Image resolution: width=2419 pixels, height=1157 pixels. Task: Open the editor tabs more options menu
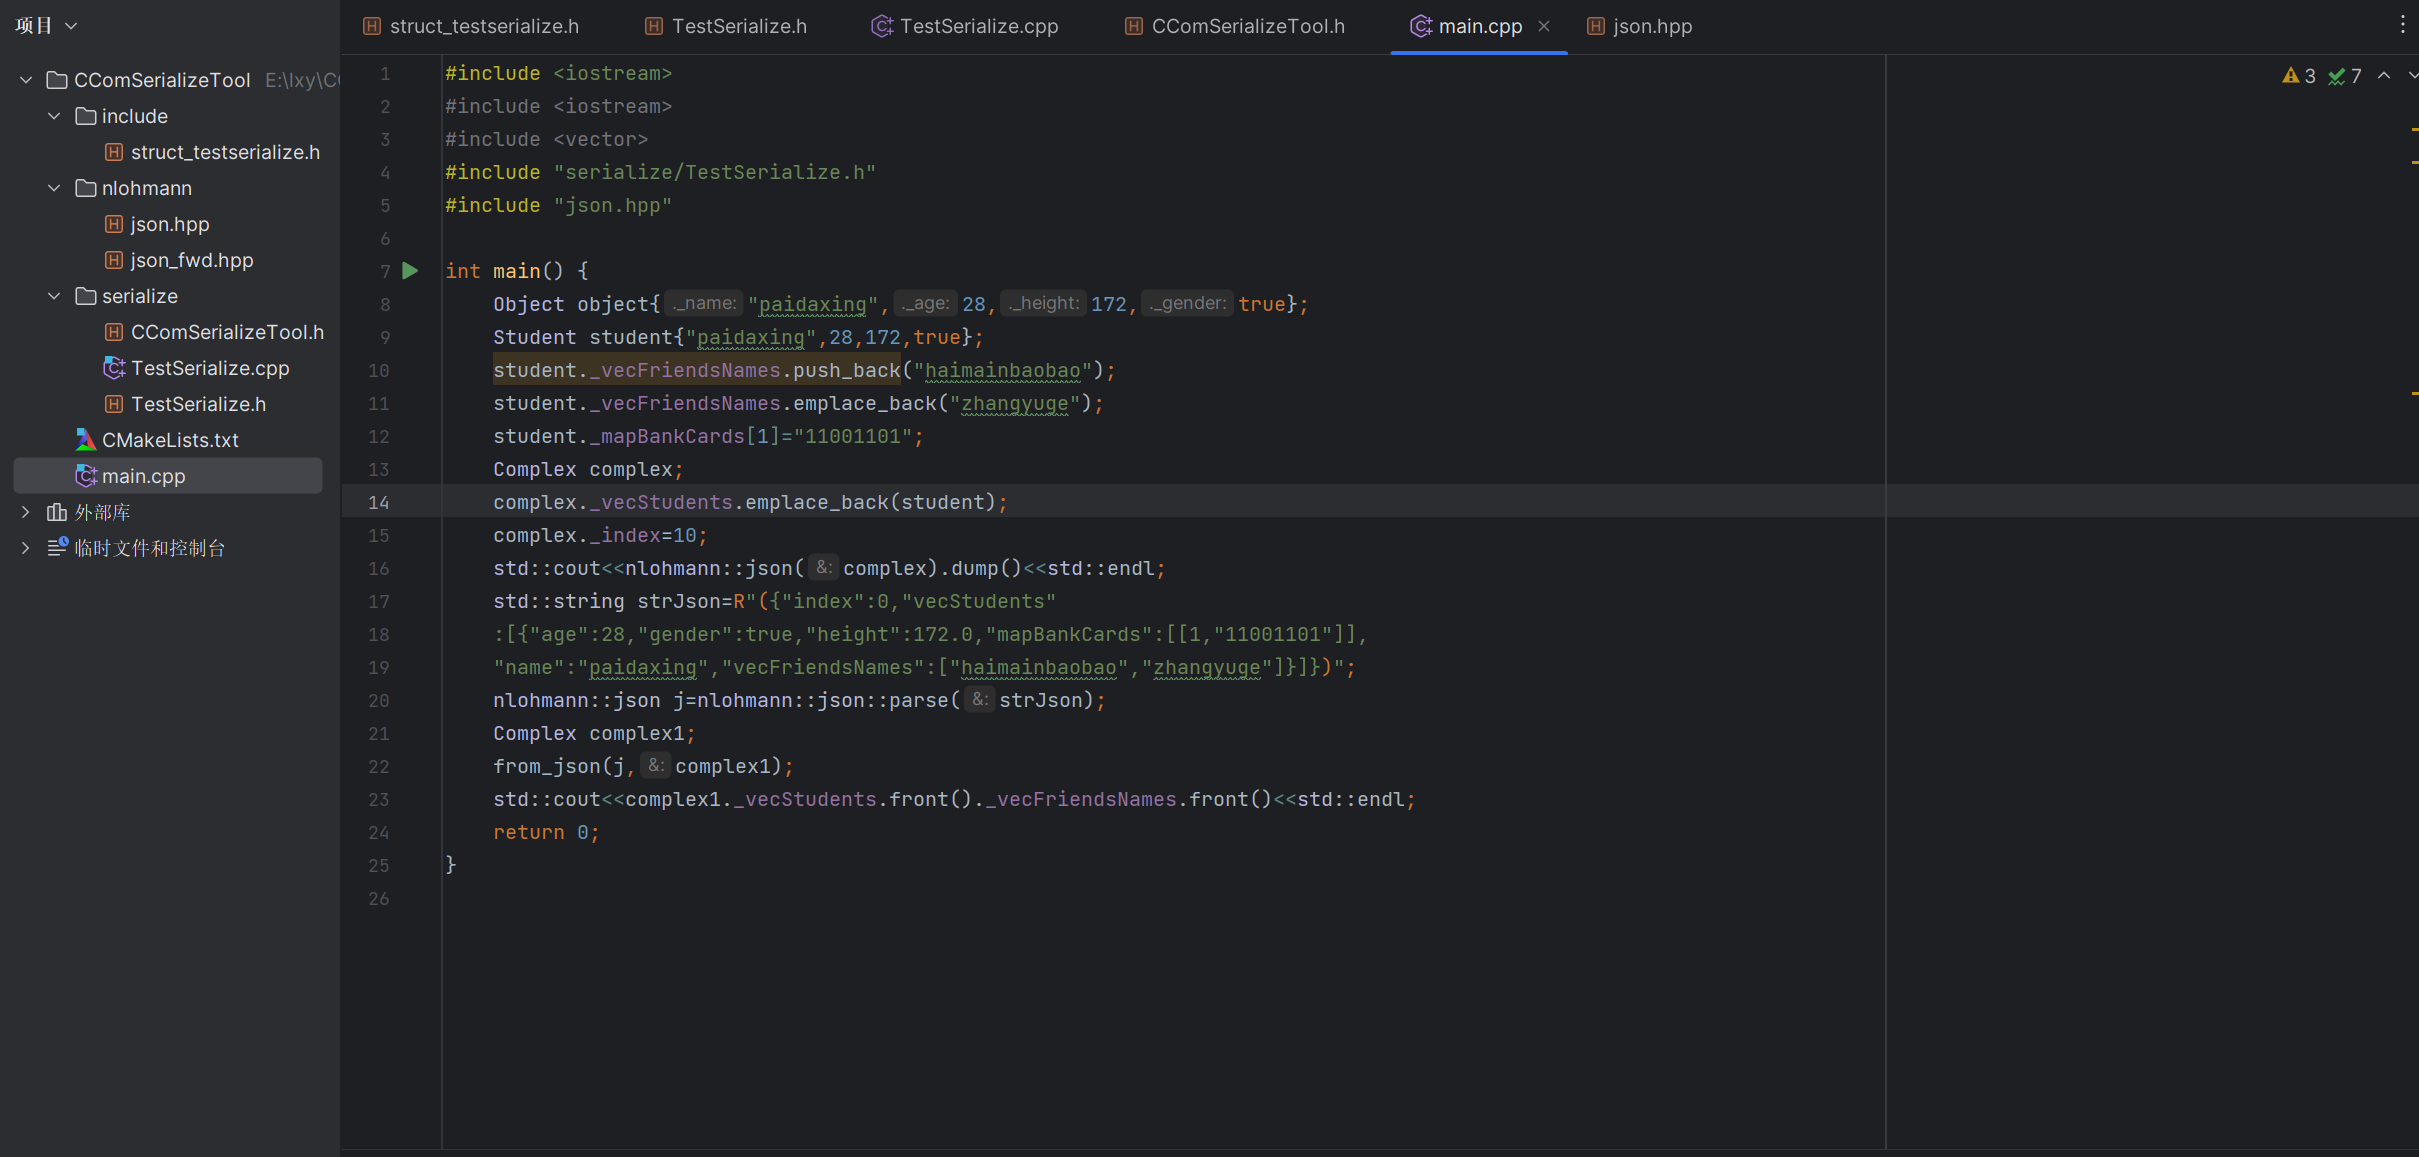[x=2402, y=25]
